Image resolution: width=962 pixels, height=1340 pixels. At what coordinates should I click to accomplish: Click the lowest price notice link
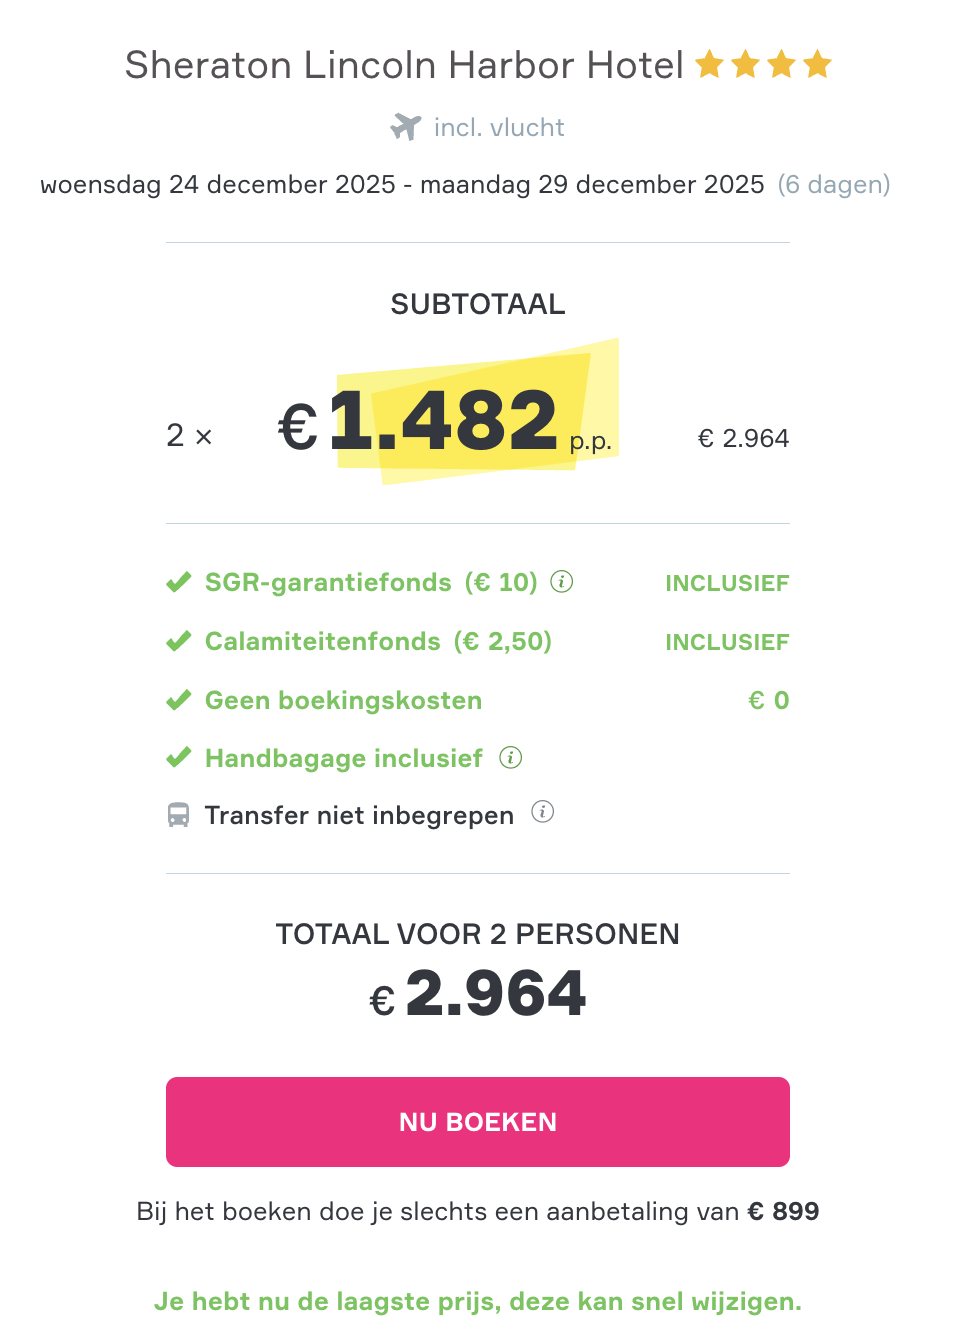(x=479, y=1301)
